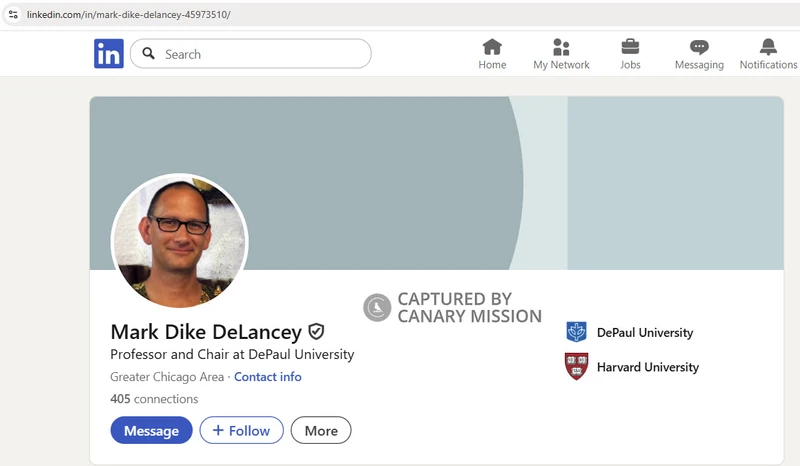Open Messaging from the top bar
The width and height of the screenshot is (800, 466).
pyautogui.click(x=699, y=54)
